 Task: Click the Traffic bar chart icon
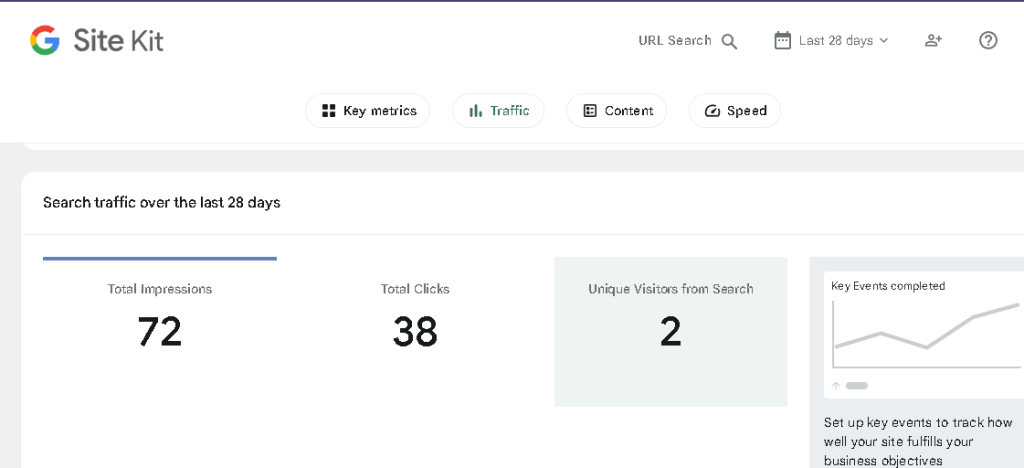point(475,111)
